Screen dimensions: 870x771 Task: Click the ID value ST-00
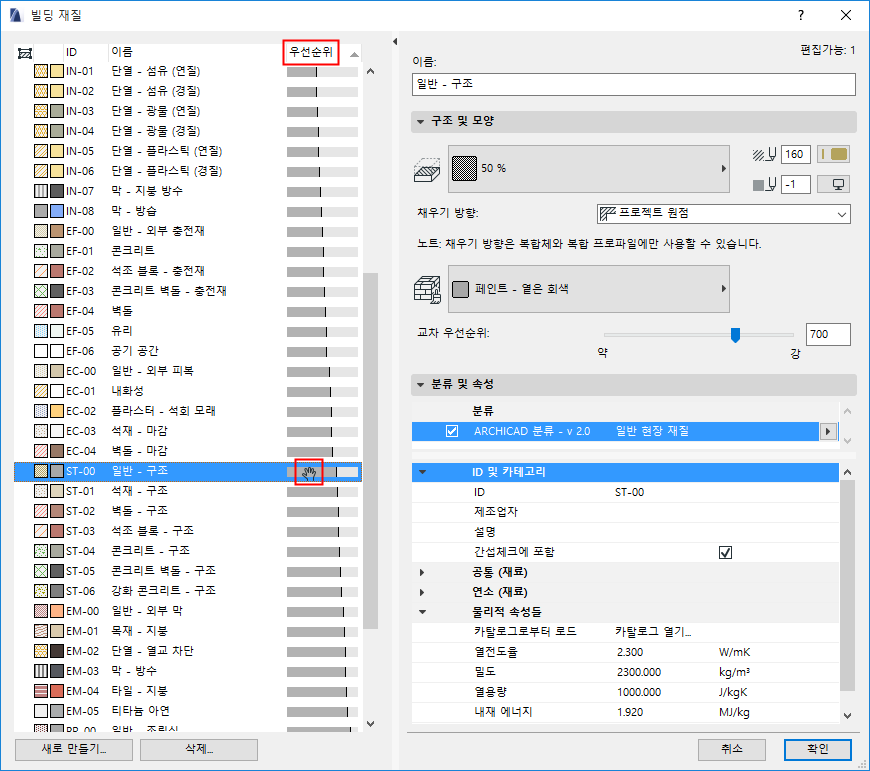(629, 492)
